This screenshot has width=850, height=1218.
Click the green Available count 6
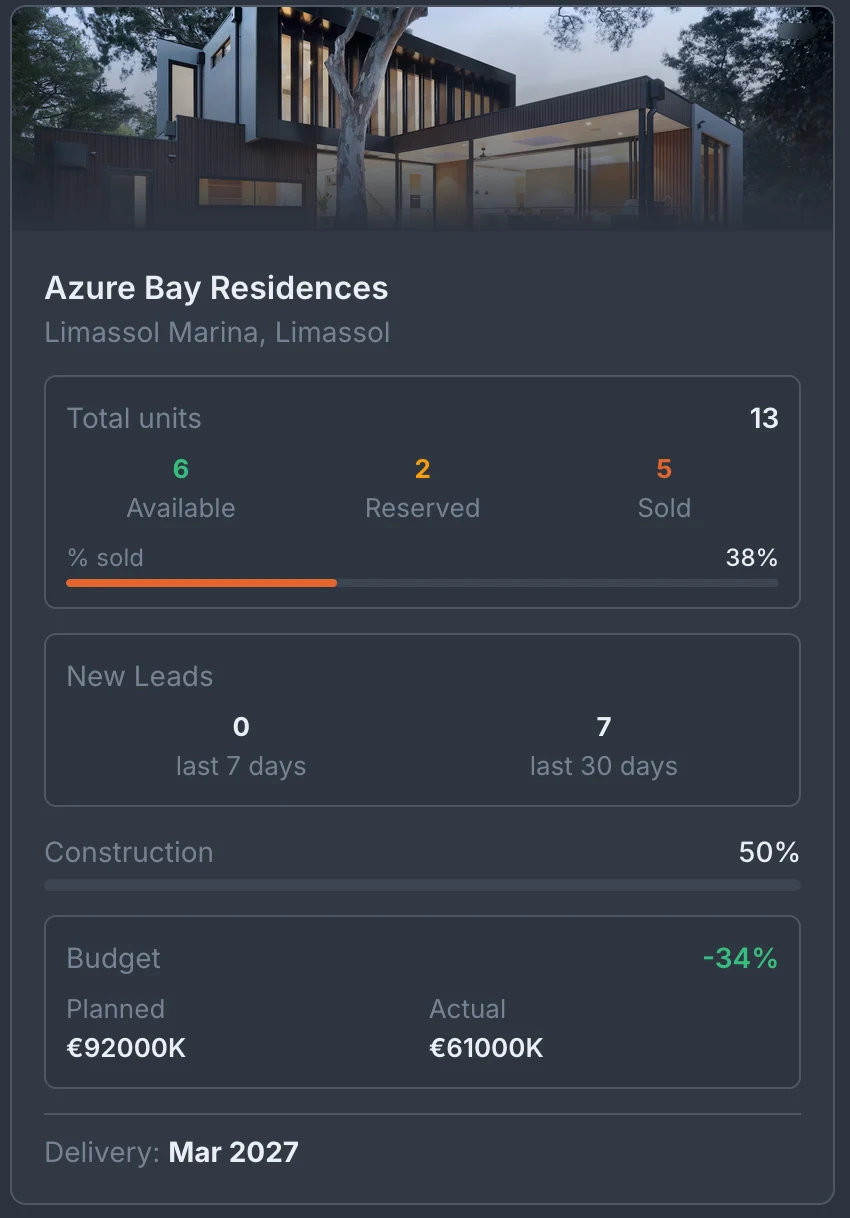(181, 468)
